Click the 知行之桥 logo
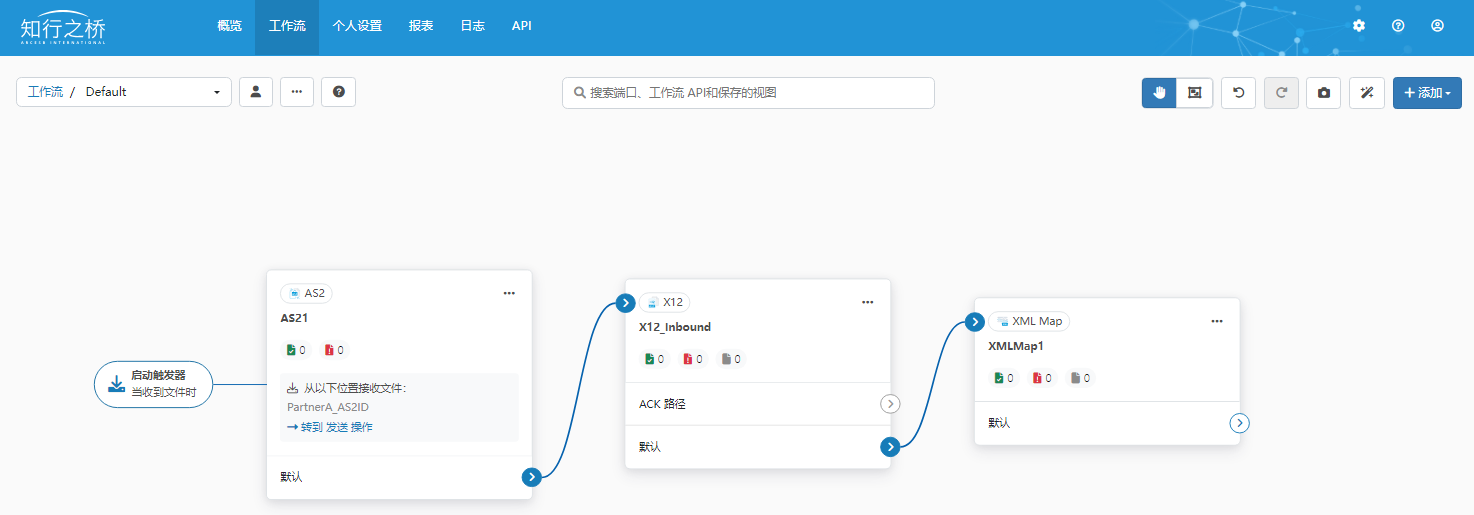The image size is (1474, 515). point(63,27)
